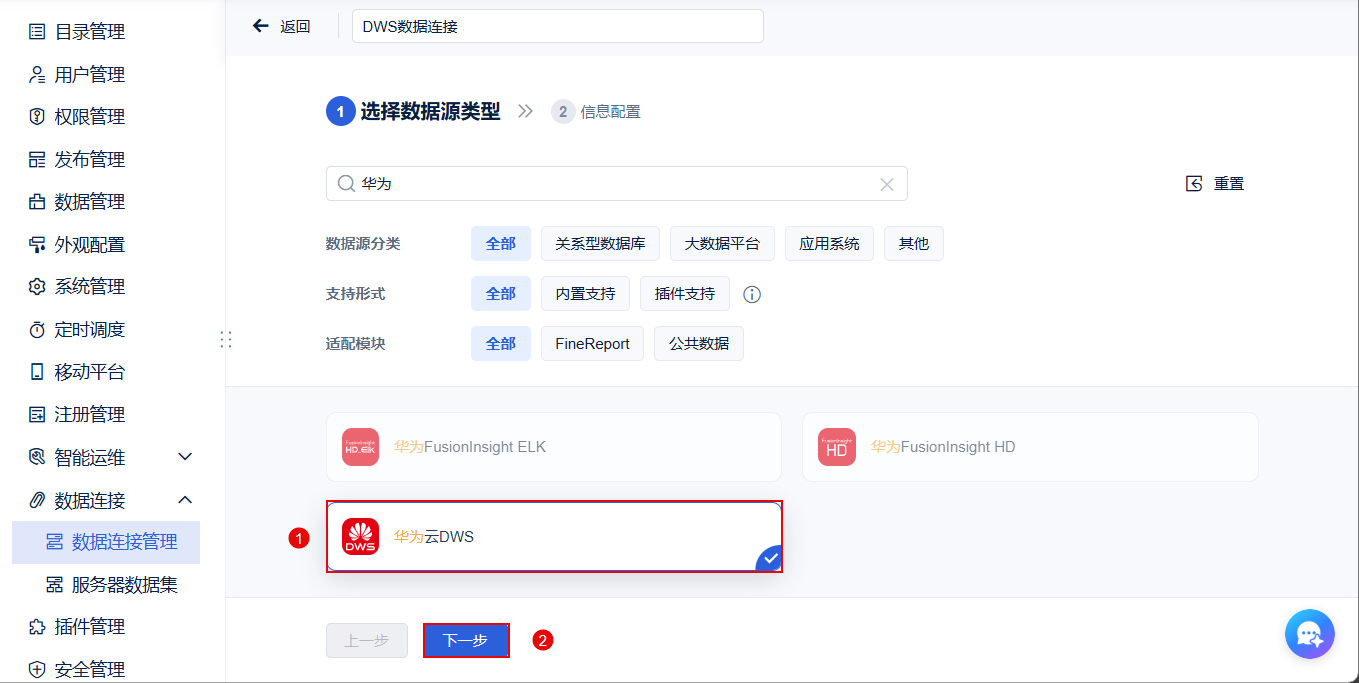Screen dimensions: 1359x683
Task: Clear the search box with X icon
Action: point(887,184)
